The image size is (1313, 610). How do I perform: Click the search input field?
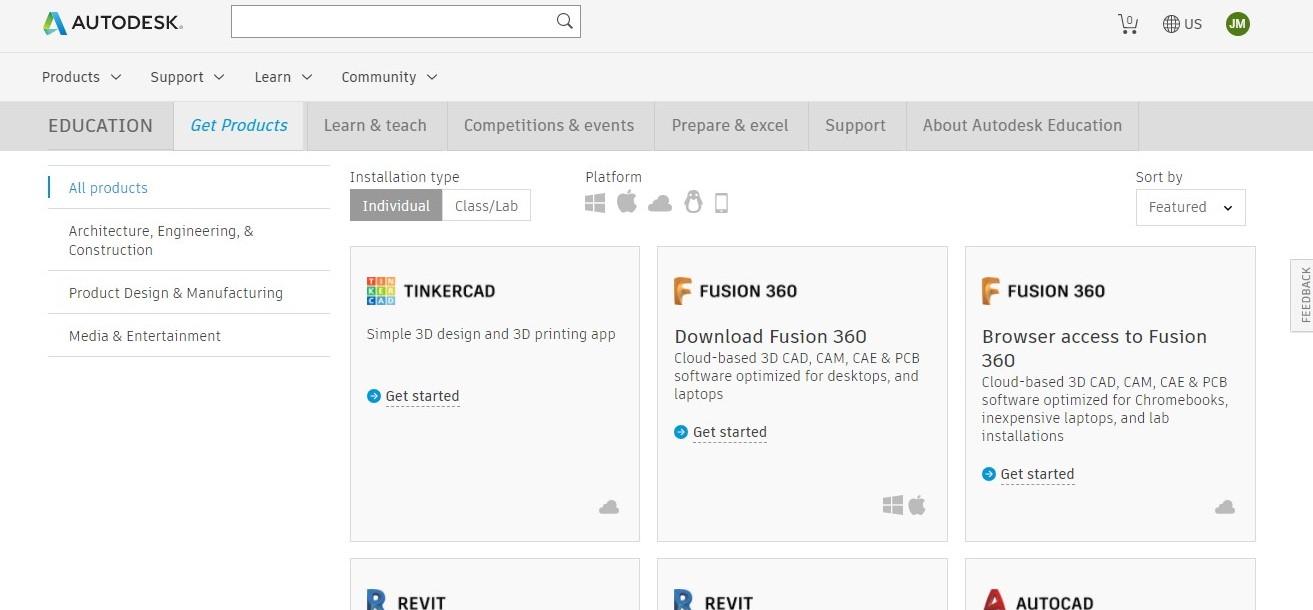tap(392, 21)
